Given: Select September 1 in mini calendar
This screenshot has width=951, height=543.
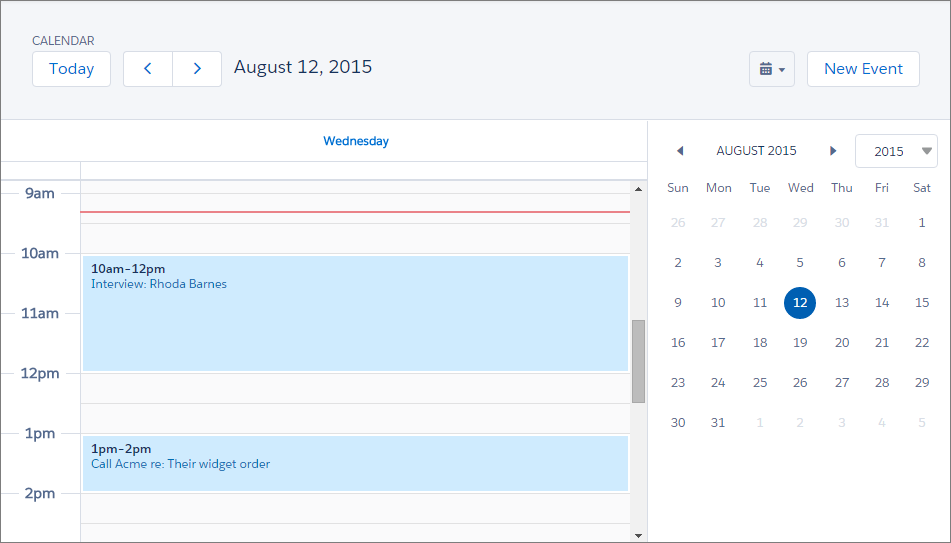Looking at the screenshot, I should pyautogui.click(x=760, y=423).
